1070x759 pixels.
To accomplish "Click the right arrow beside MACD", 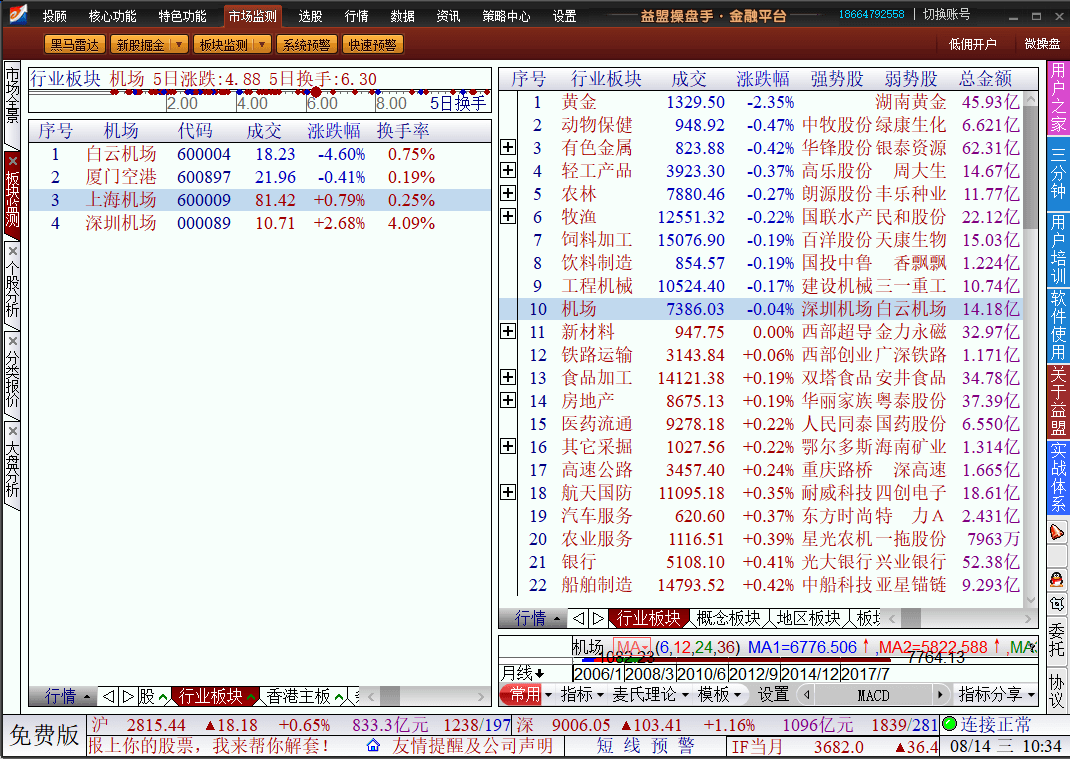I will [x=940, y=695].
